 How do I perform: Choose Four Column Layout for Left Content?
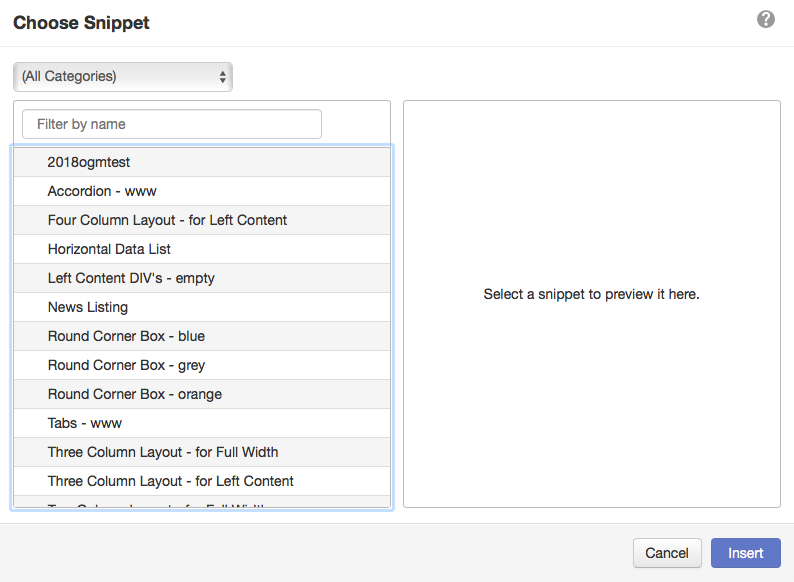click(202, 220)
